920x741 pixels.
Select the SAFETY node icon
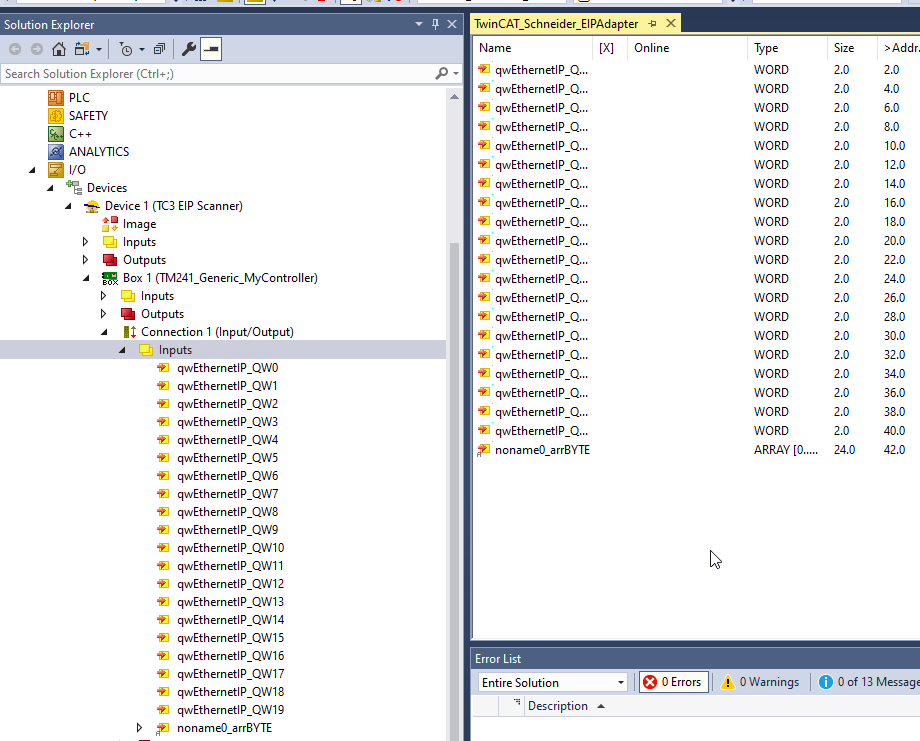(56, 116)
